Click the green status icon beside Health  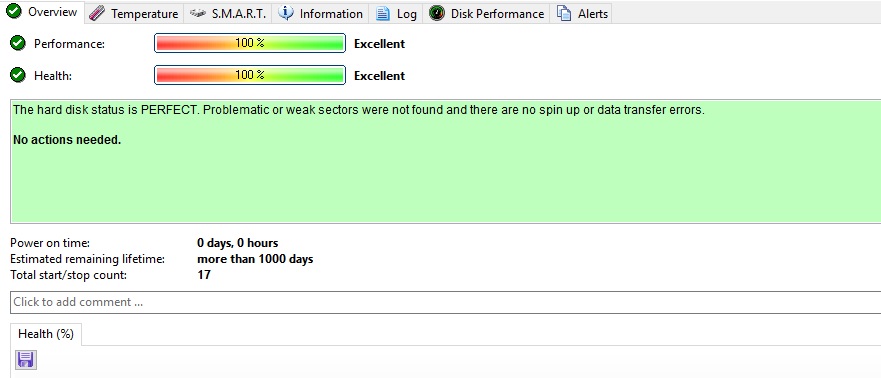[x=19, y=75]
